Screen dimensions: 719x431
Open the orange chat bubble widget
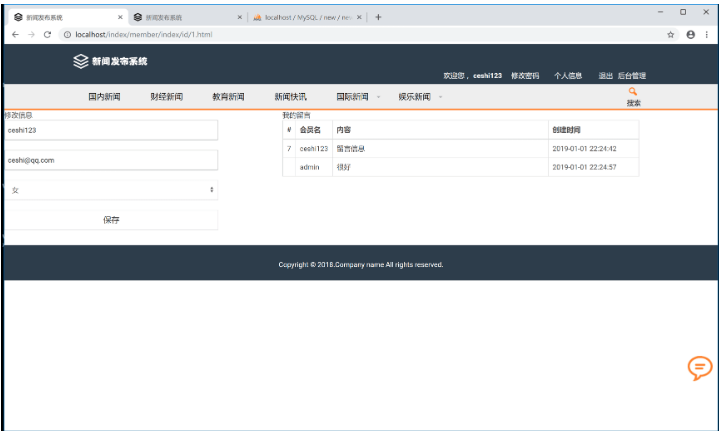[x=700, y=368]
